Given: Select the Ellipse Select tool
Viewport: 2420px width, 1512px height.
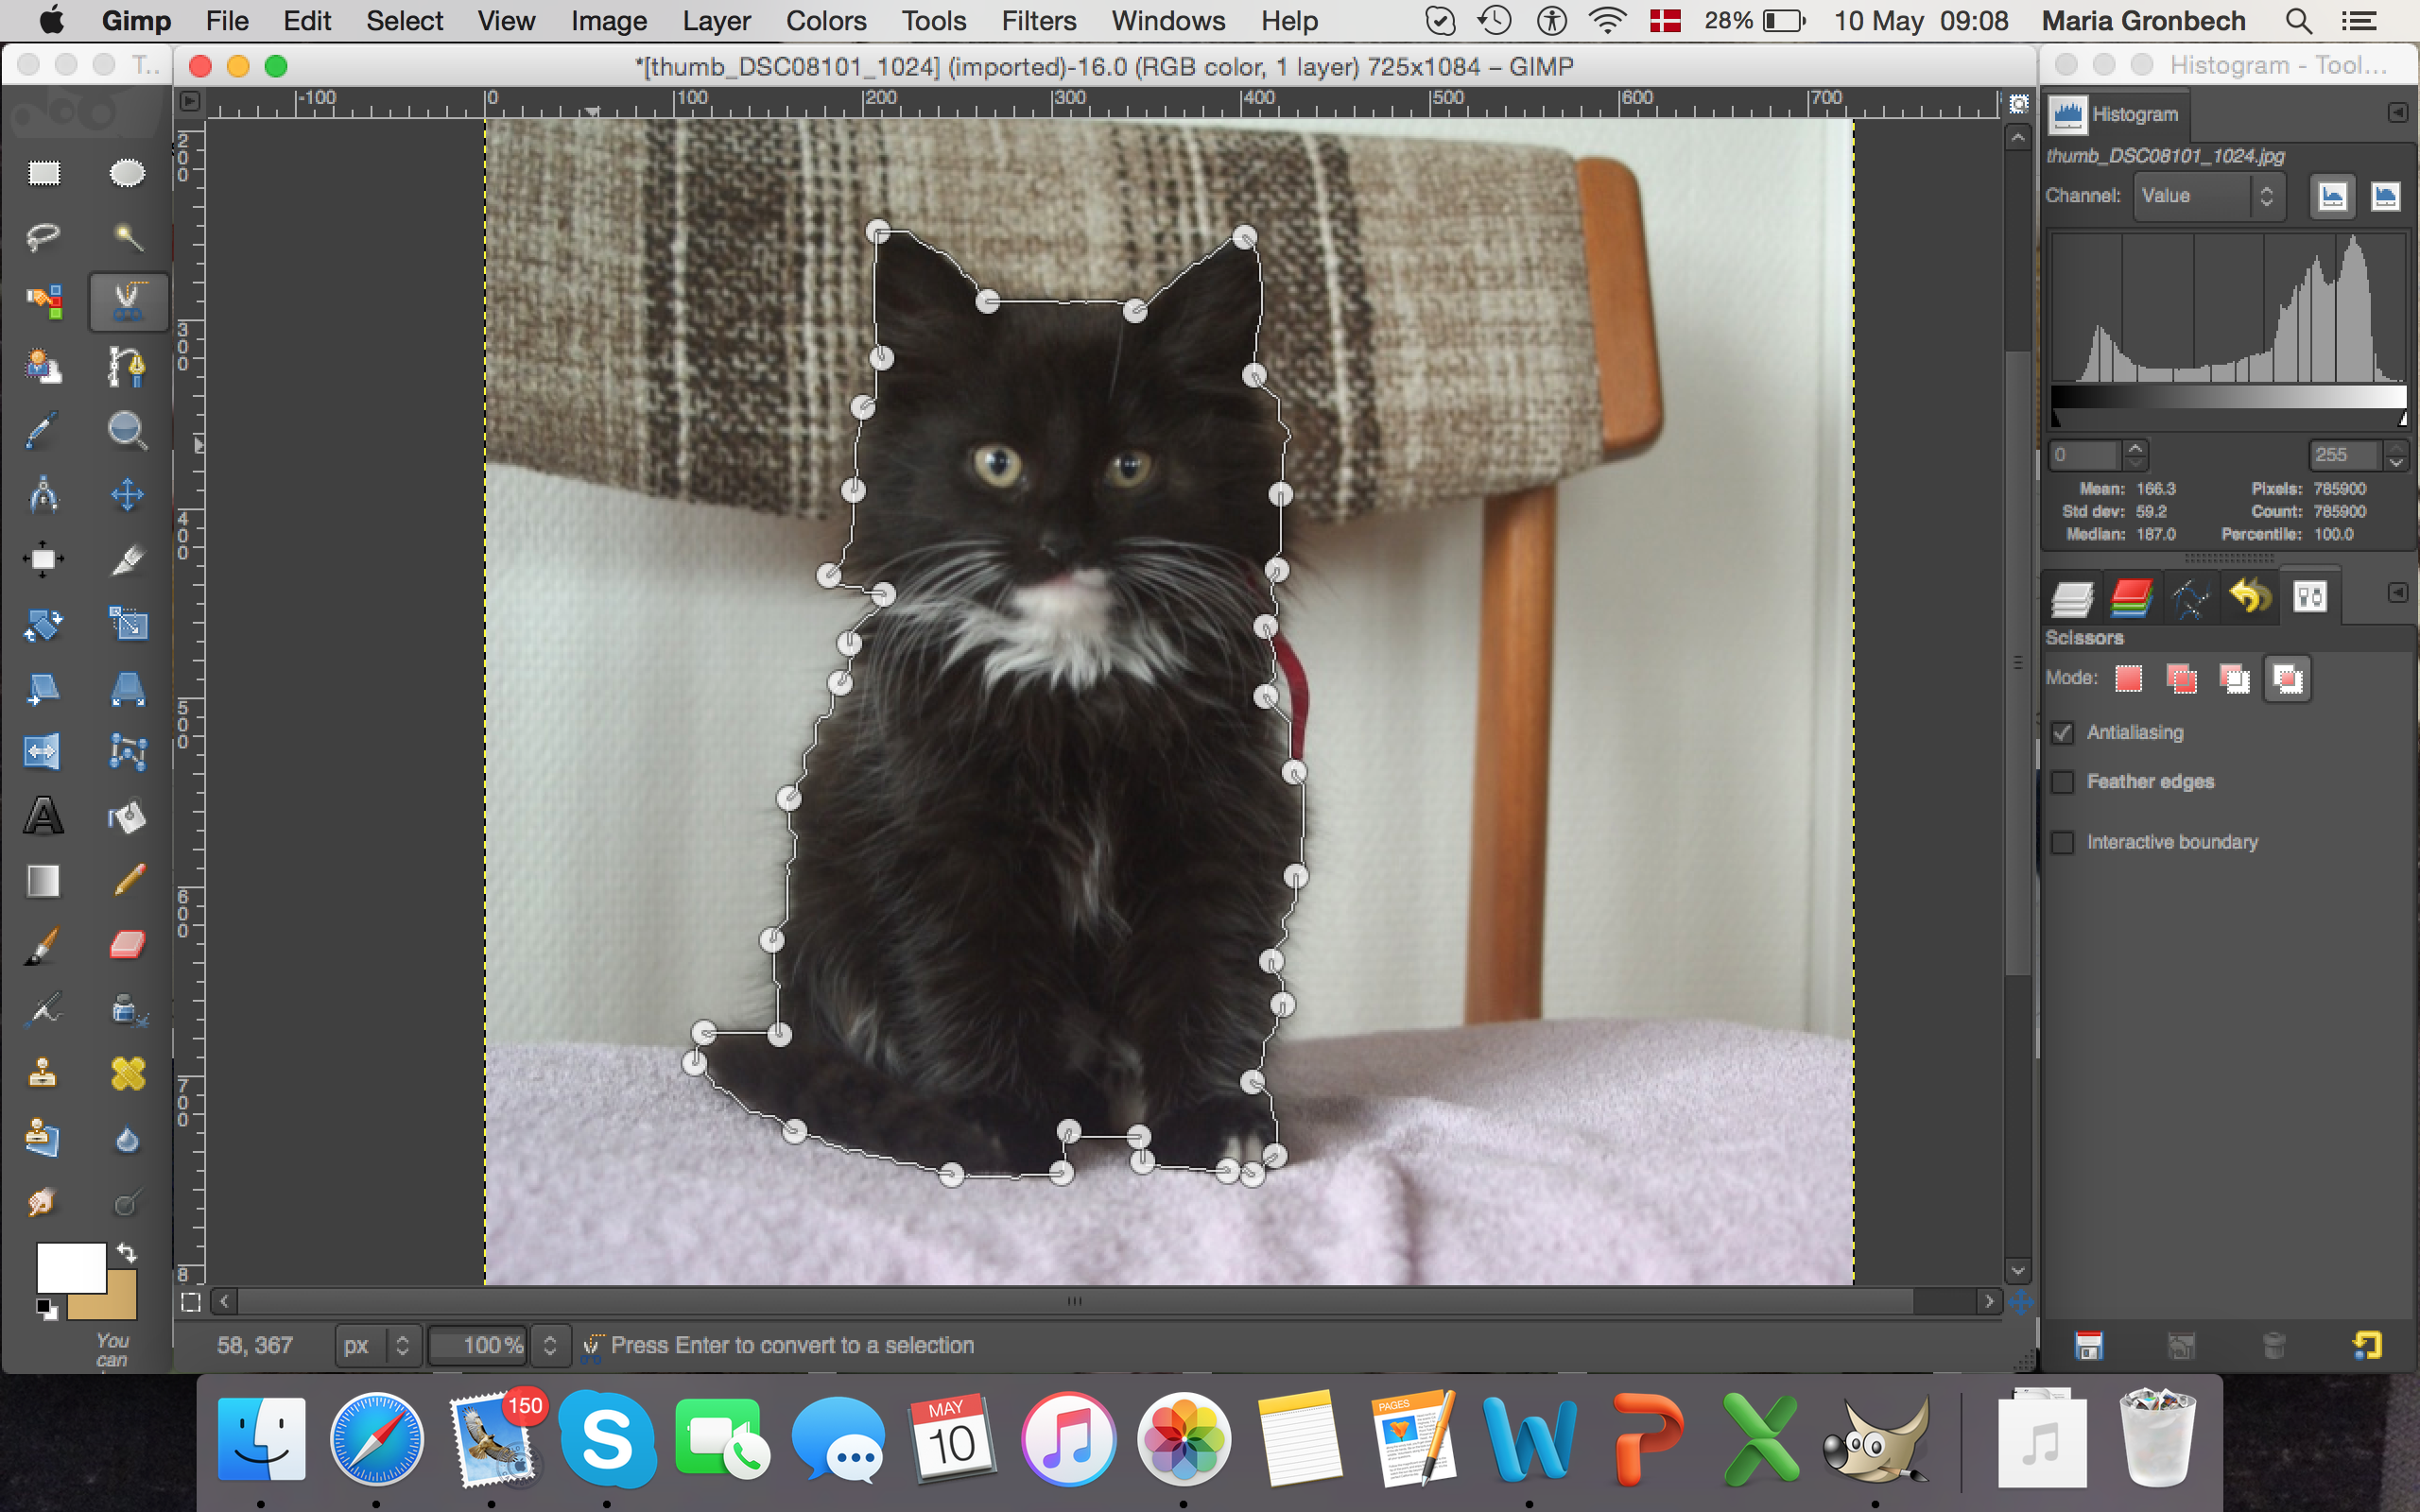Looking at the screenshot, I should point(127,174).
